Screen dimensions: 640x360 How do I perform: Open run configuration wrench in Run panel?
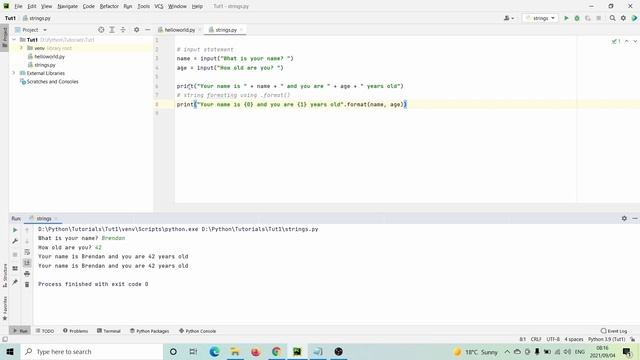point(15,241)
